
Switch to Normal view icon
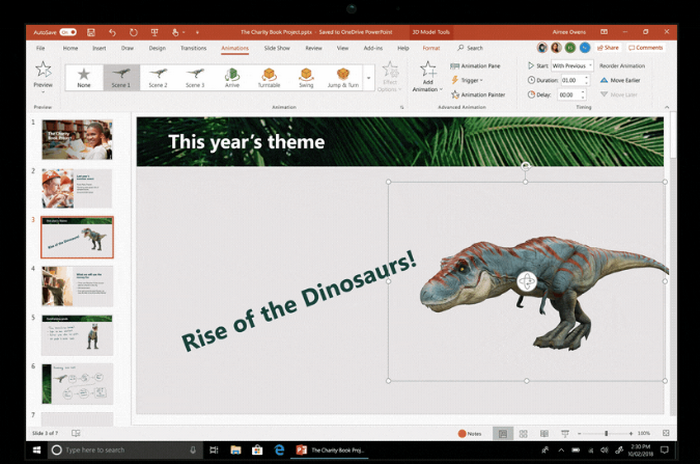(503, 434)
